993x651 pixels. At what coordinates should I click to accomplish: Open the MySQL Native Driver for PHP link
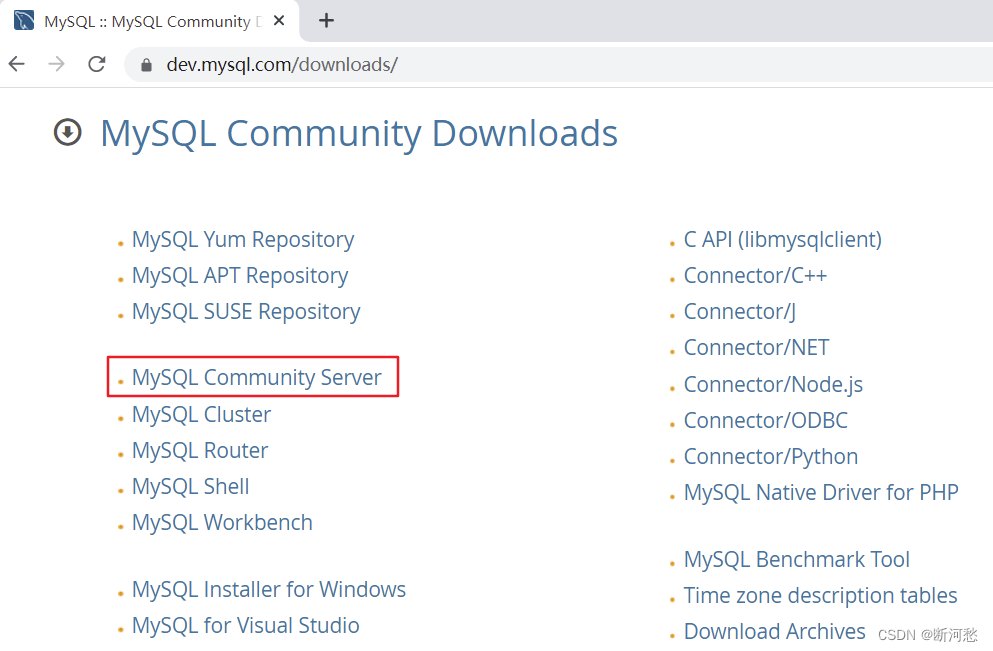821,492
